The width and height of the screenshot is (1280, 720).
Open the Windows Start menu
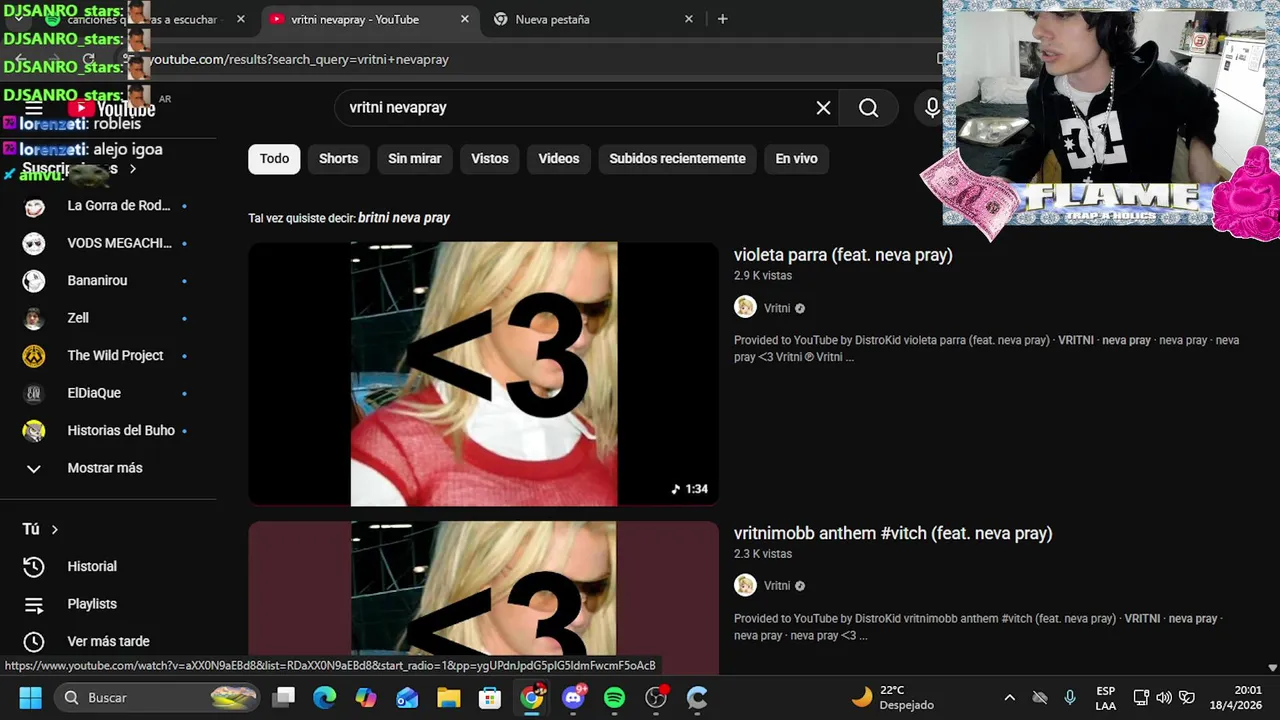coord(30,697)
